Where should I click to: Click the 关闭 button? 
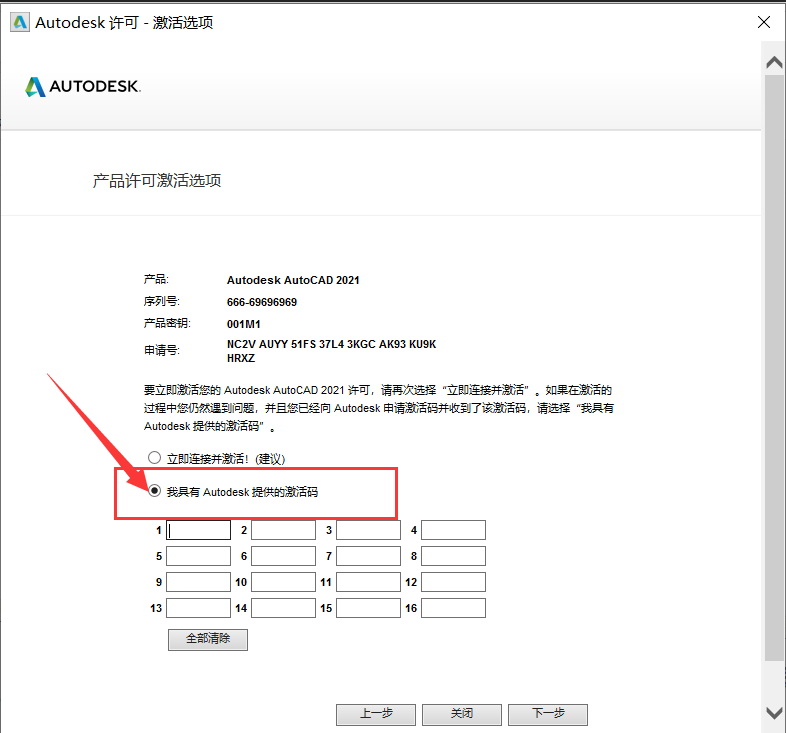(462, 714)
